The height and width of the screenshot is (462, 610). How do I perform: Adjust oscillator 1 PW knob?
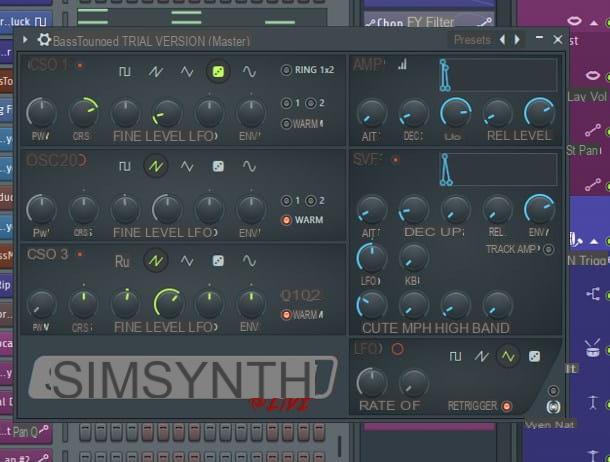[x=41, y=113]
